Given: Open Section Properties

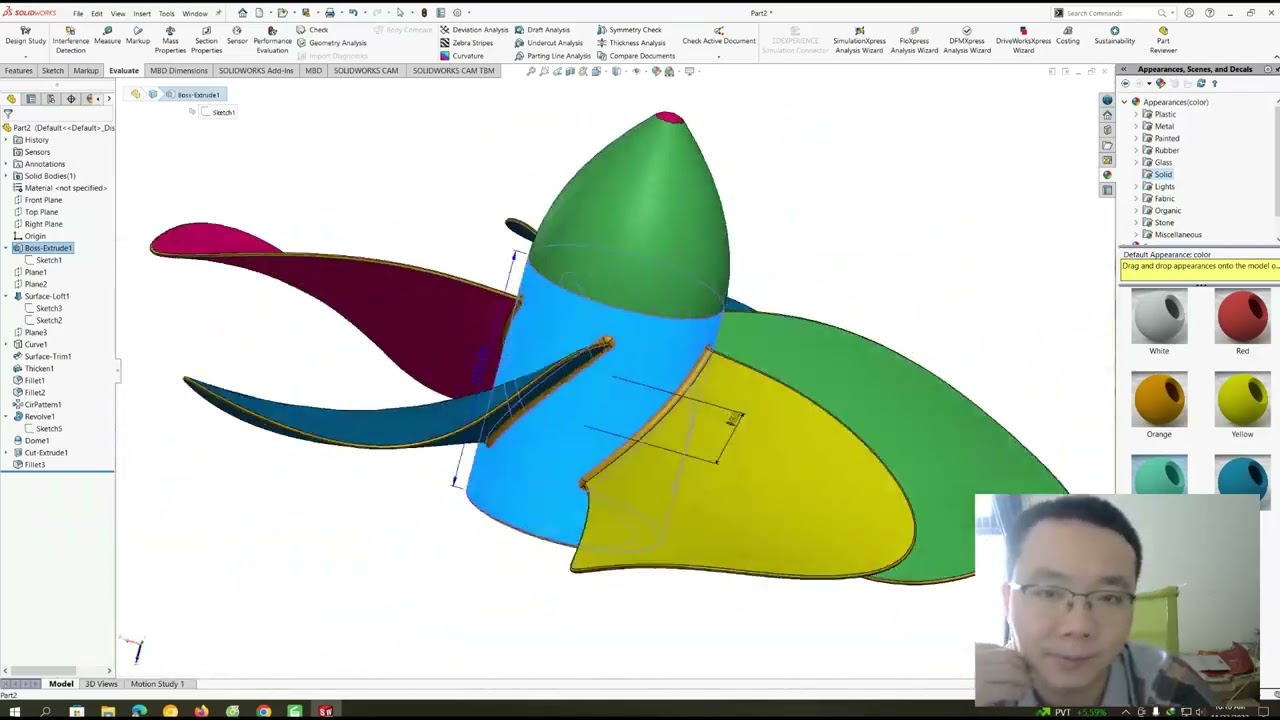Looking at the screenshot, I should (206, 40).
